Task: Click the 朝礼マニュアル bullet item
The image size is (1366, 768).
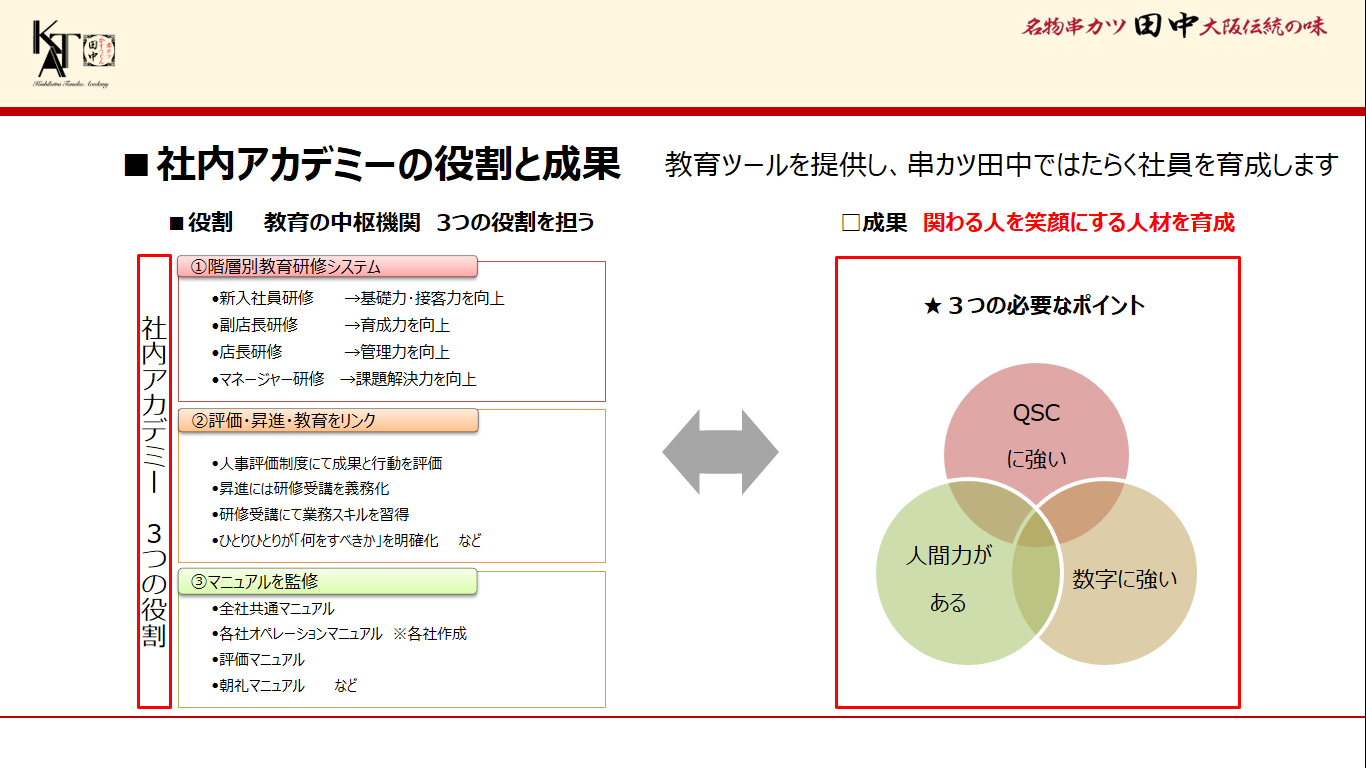Action: 262,686
